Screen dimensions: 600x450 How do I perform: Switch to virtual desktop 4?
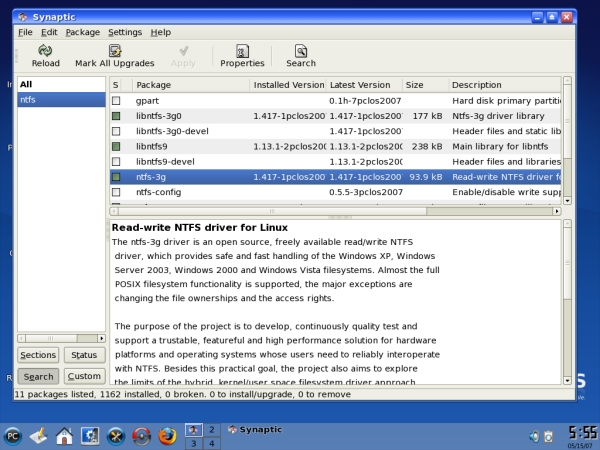click(x=212, y=443)
